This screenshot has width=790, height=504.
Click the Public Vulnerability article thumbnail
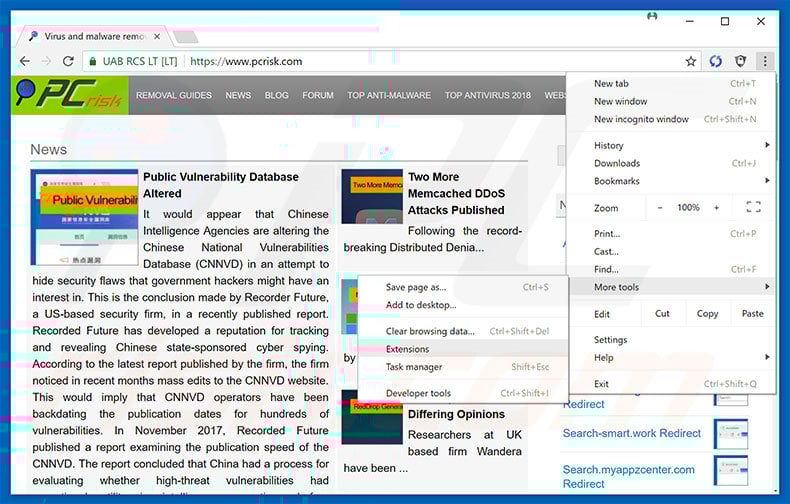pos(84,217)
